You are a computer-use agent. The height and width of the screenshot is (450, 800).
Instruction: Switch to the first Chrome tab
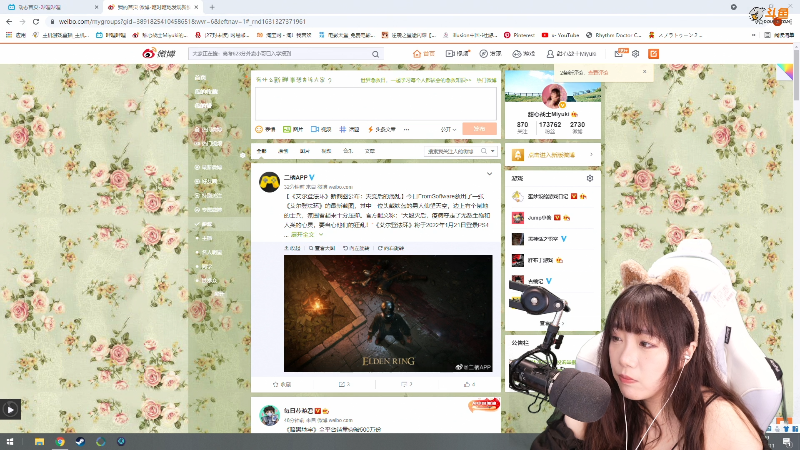coord(51,7)
